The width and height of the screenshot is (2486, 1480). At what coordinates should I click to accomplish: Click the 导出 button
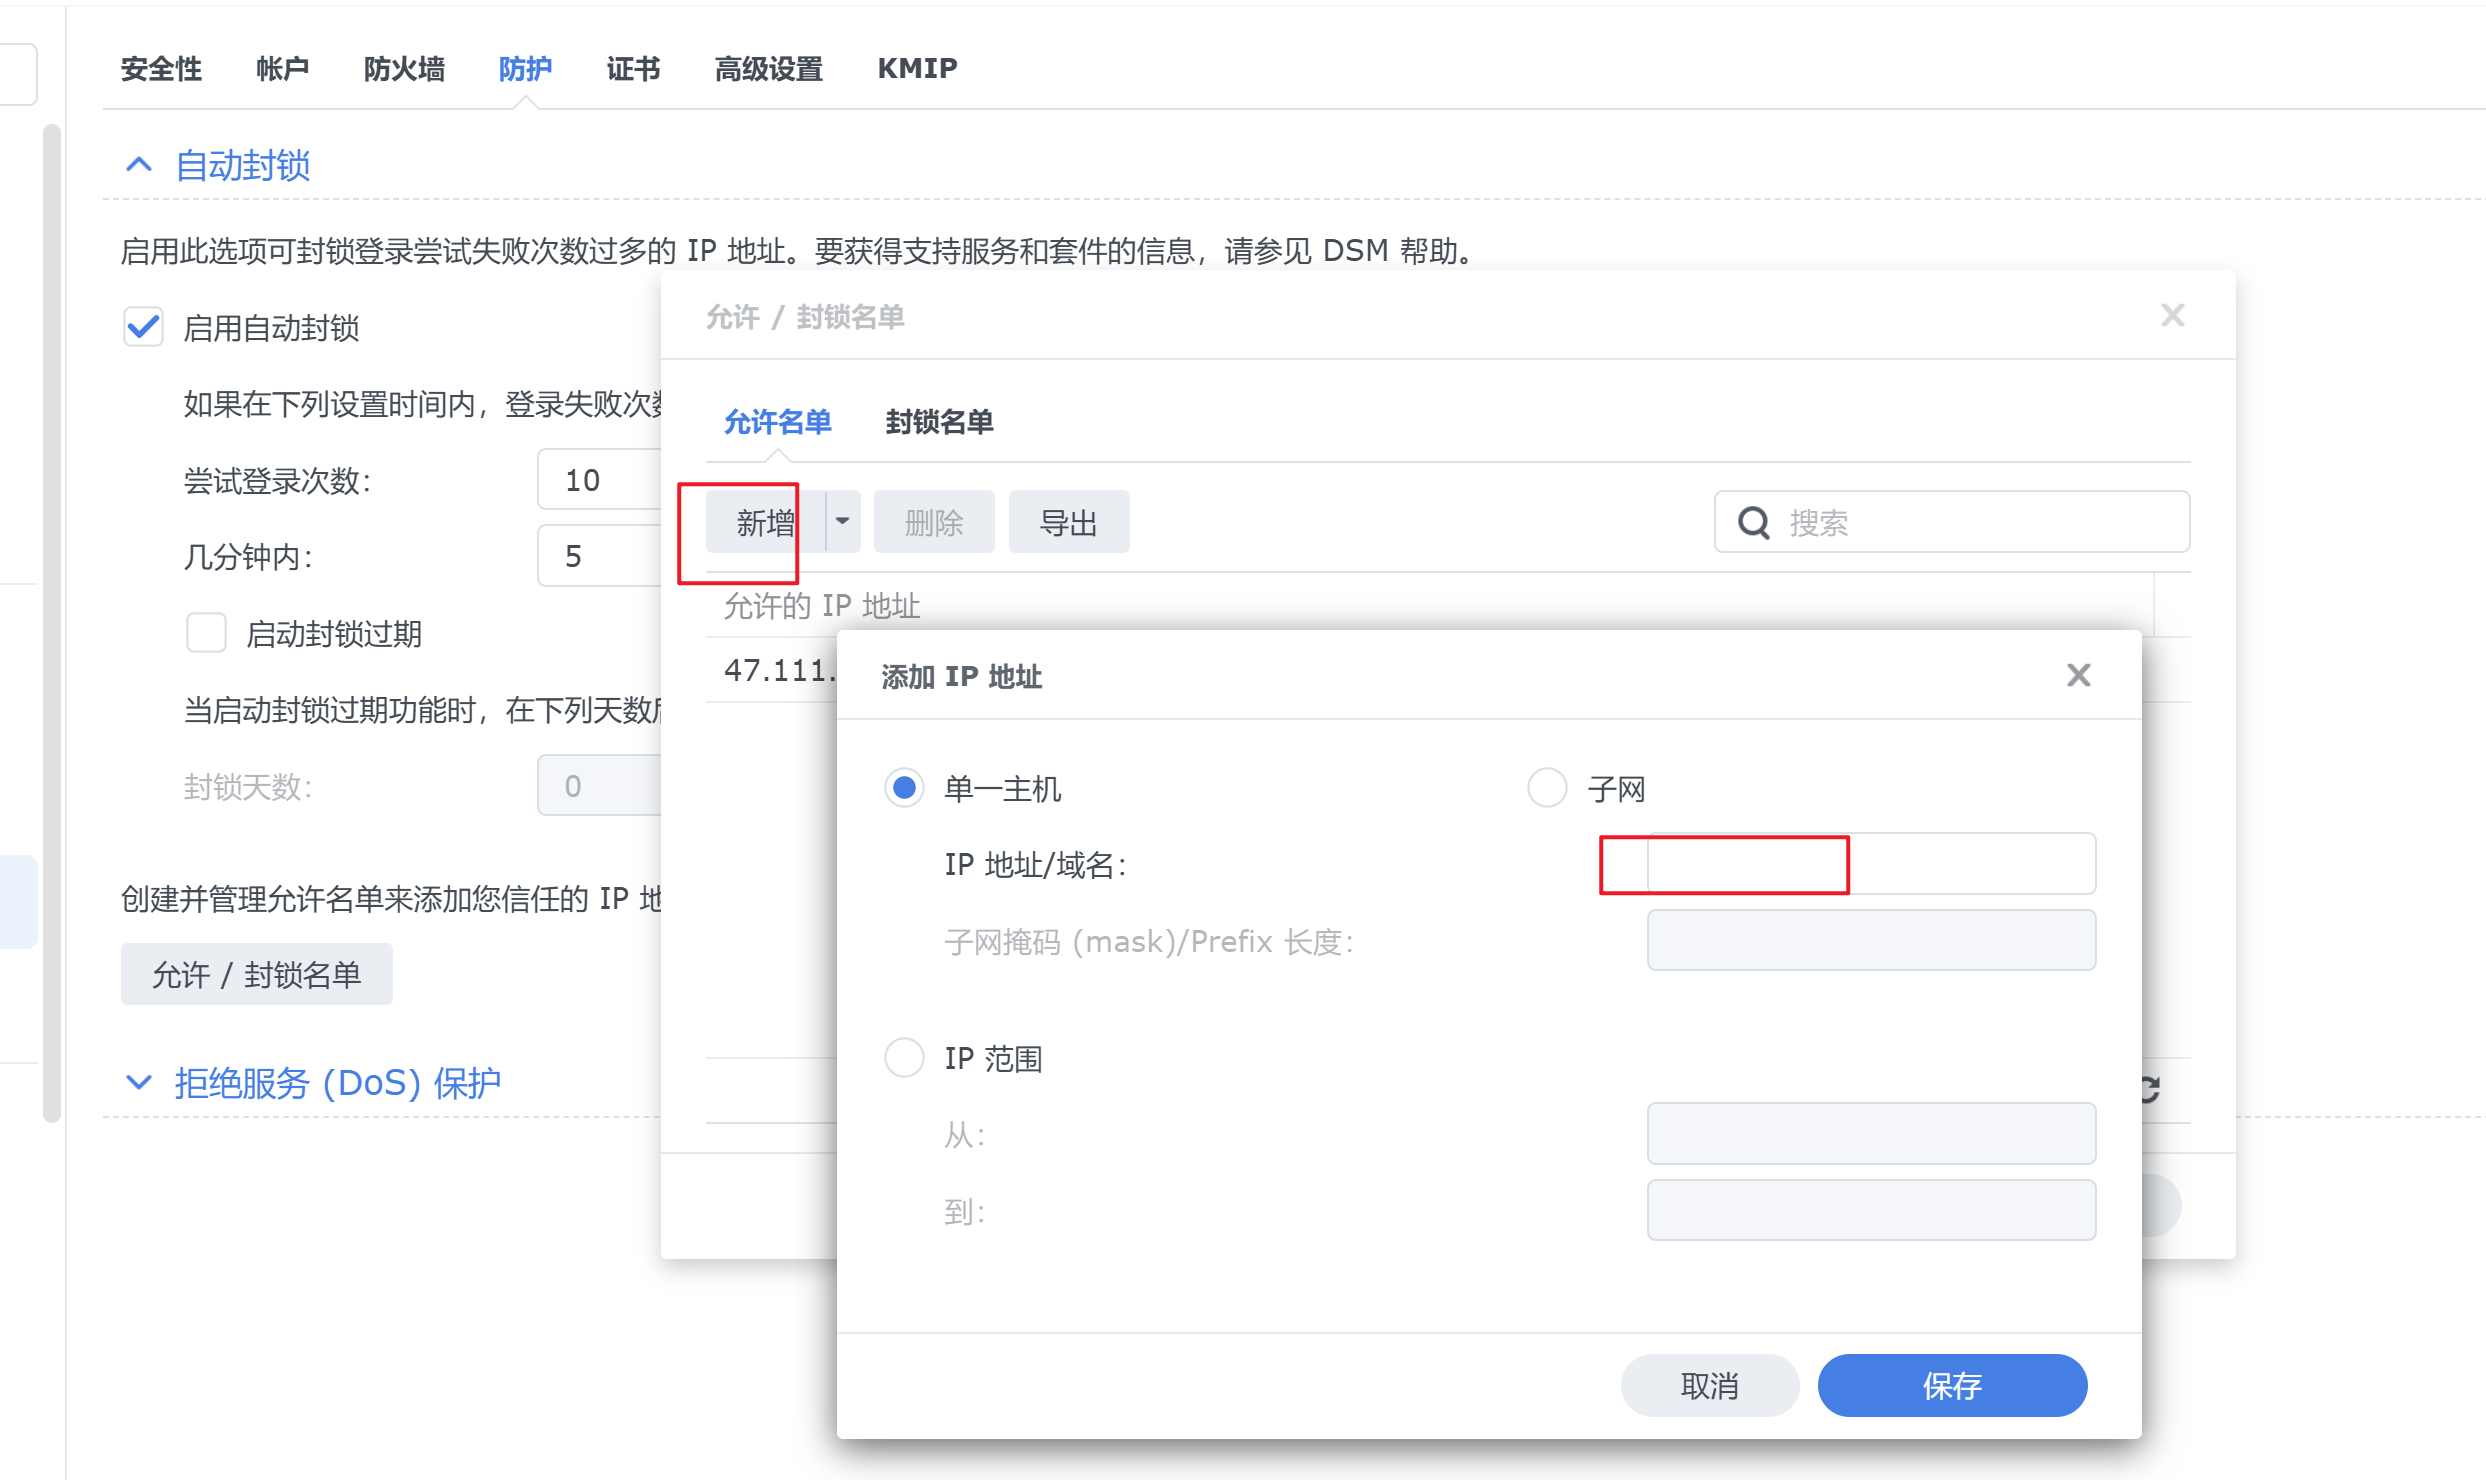(1068, 522)
